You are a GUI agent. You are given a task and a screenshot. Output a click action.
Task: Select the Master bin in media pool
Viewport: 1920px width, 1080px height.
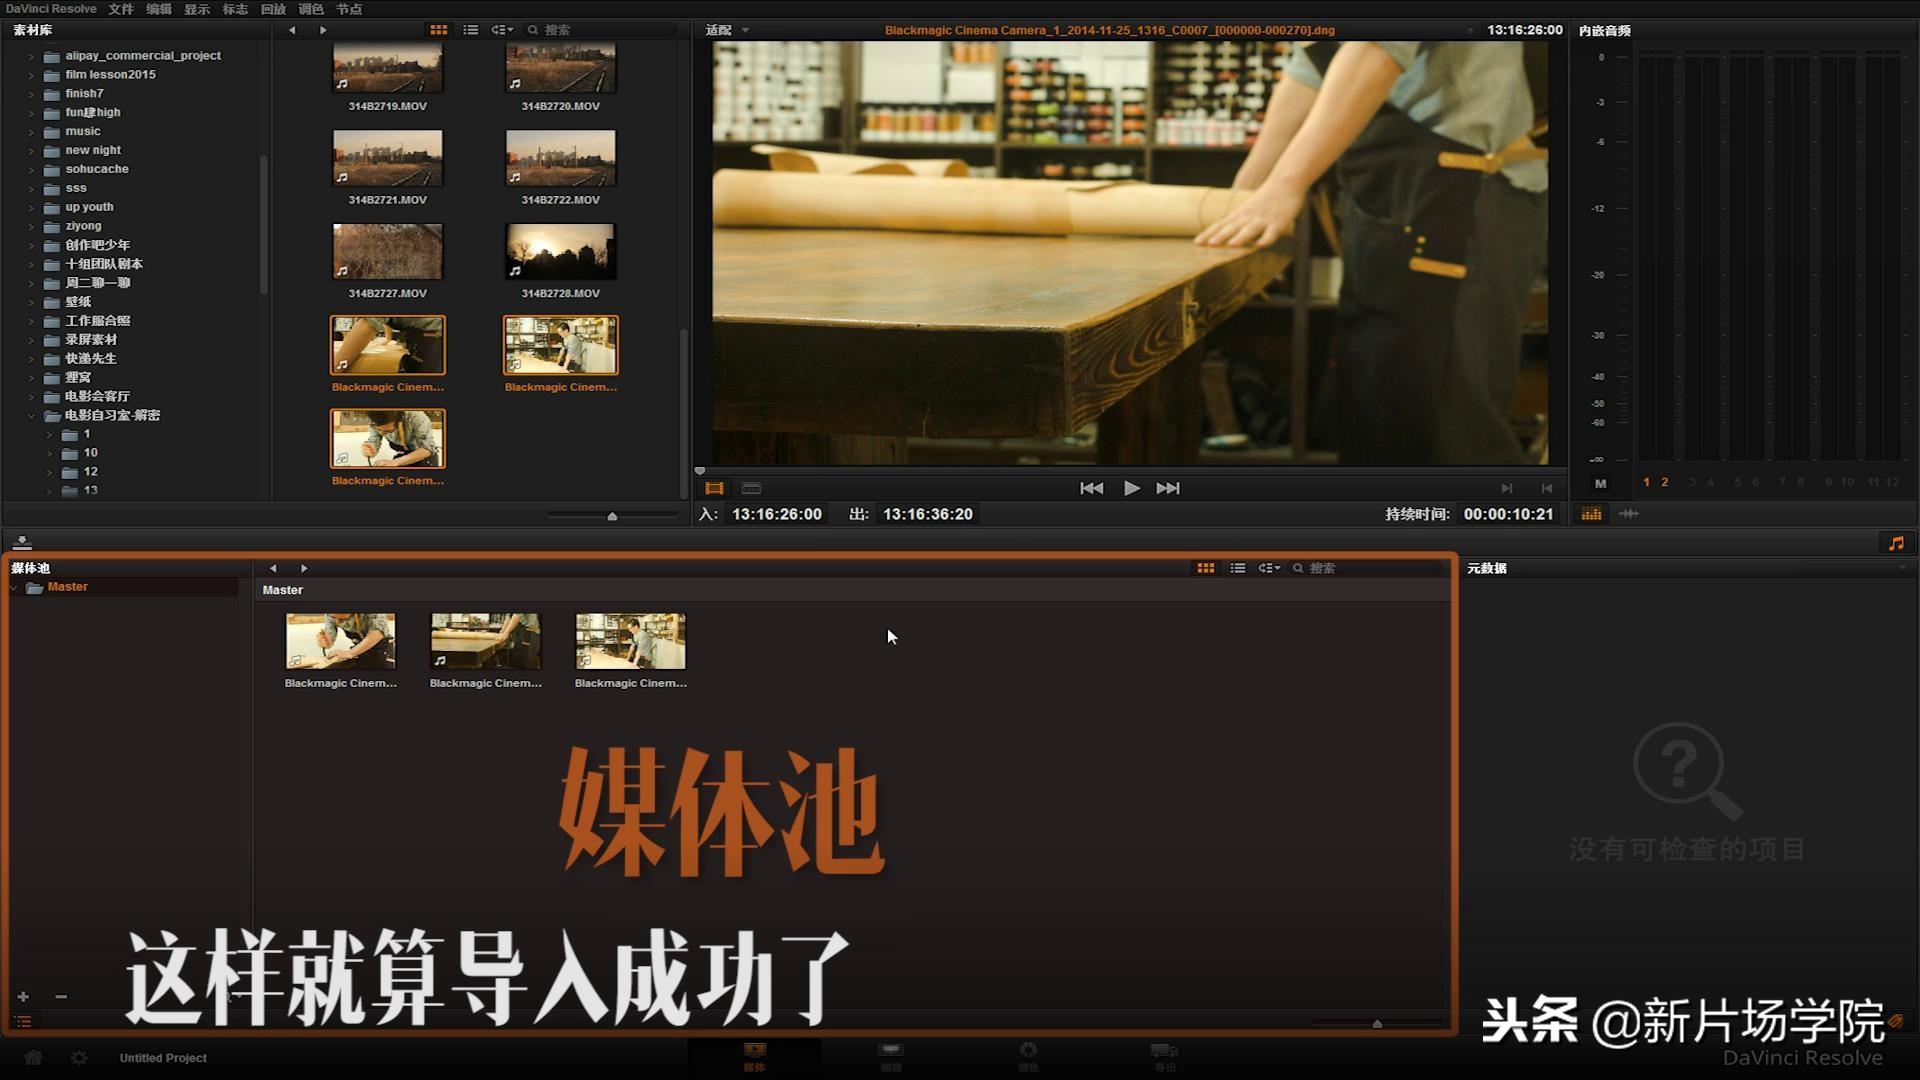pyautogui.click(x=67, y=587)
